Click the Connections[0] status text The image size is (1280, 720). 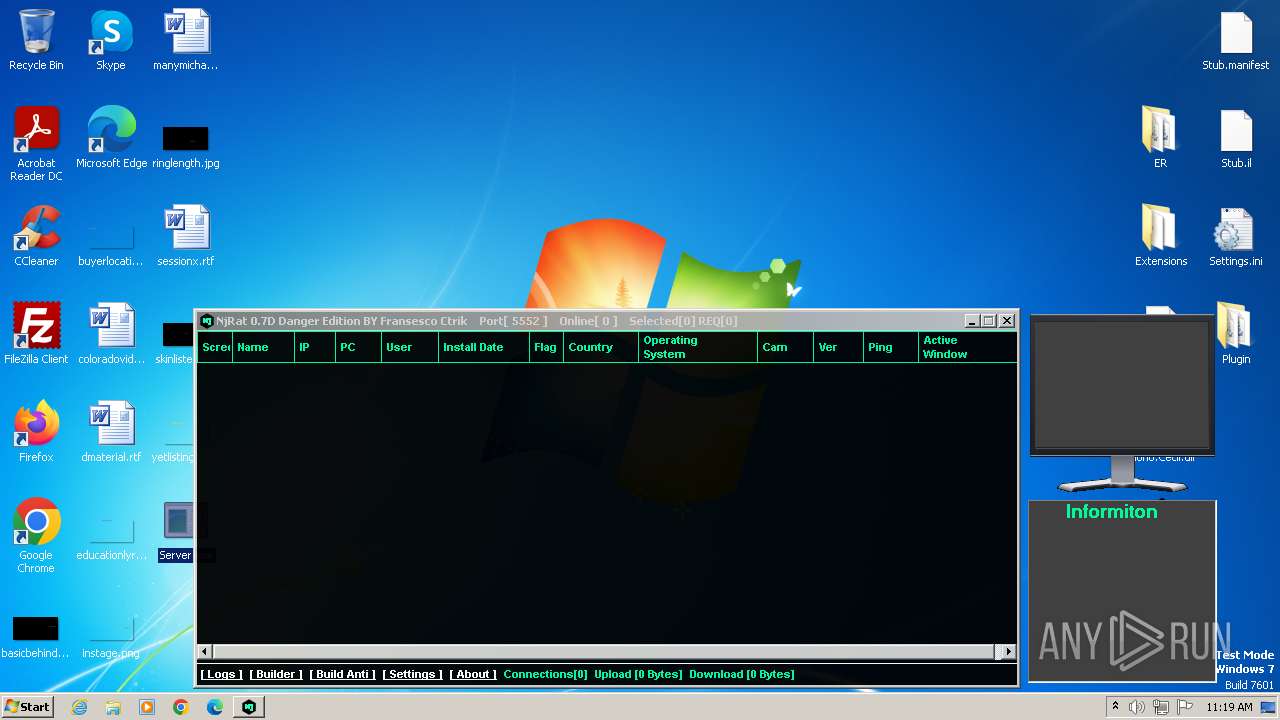545,674
